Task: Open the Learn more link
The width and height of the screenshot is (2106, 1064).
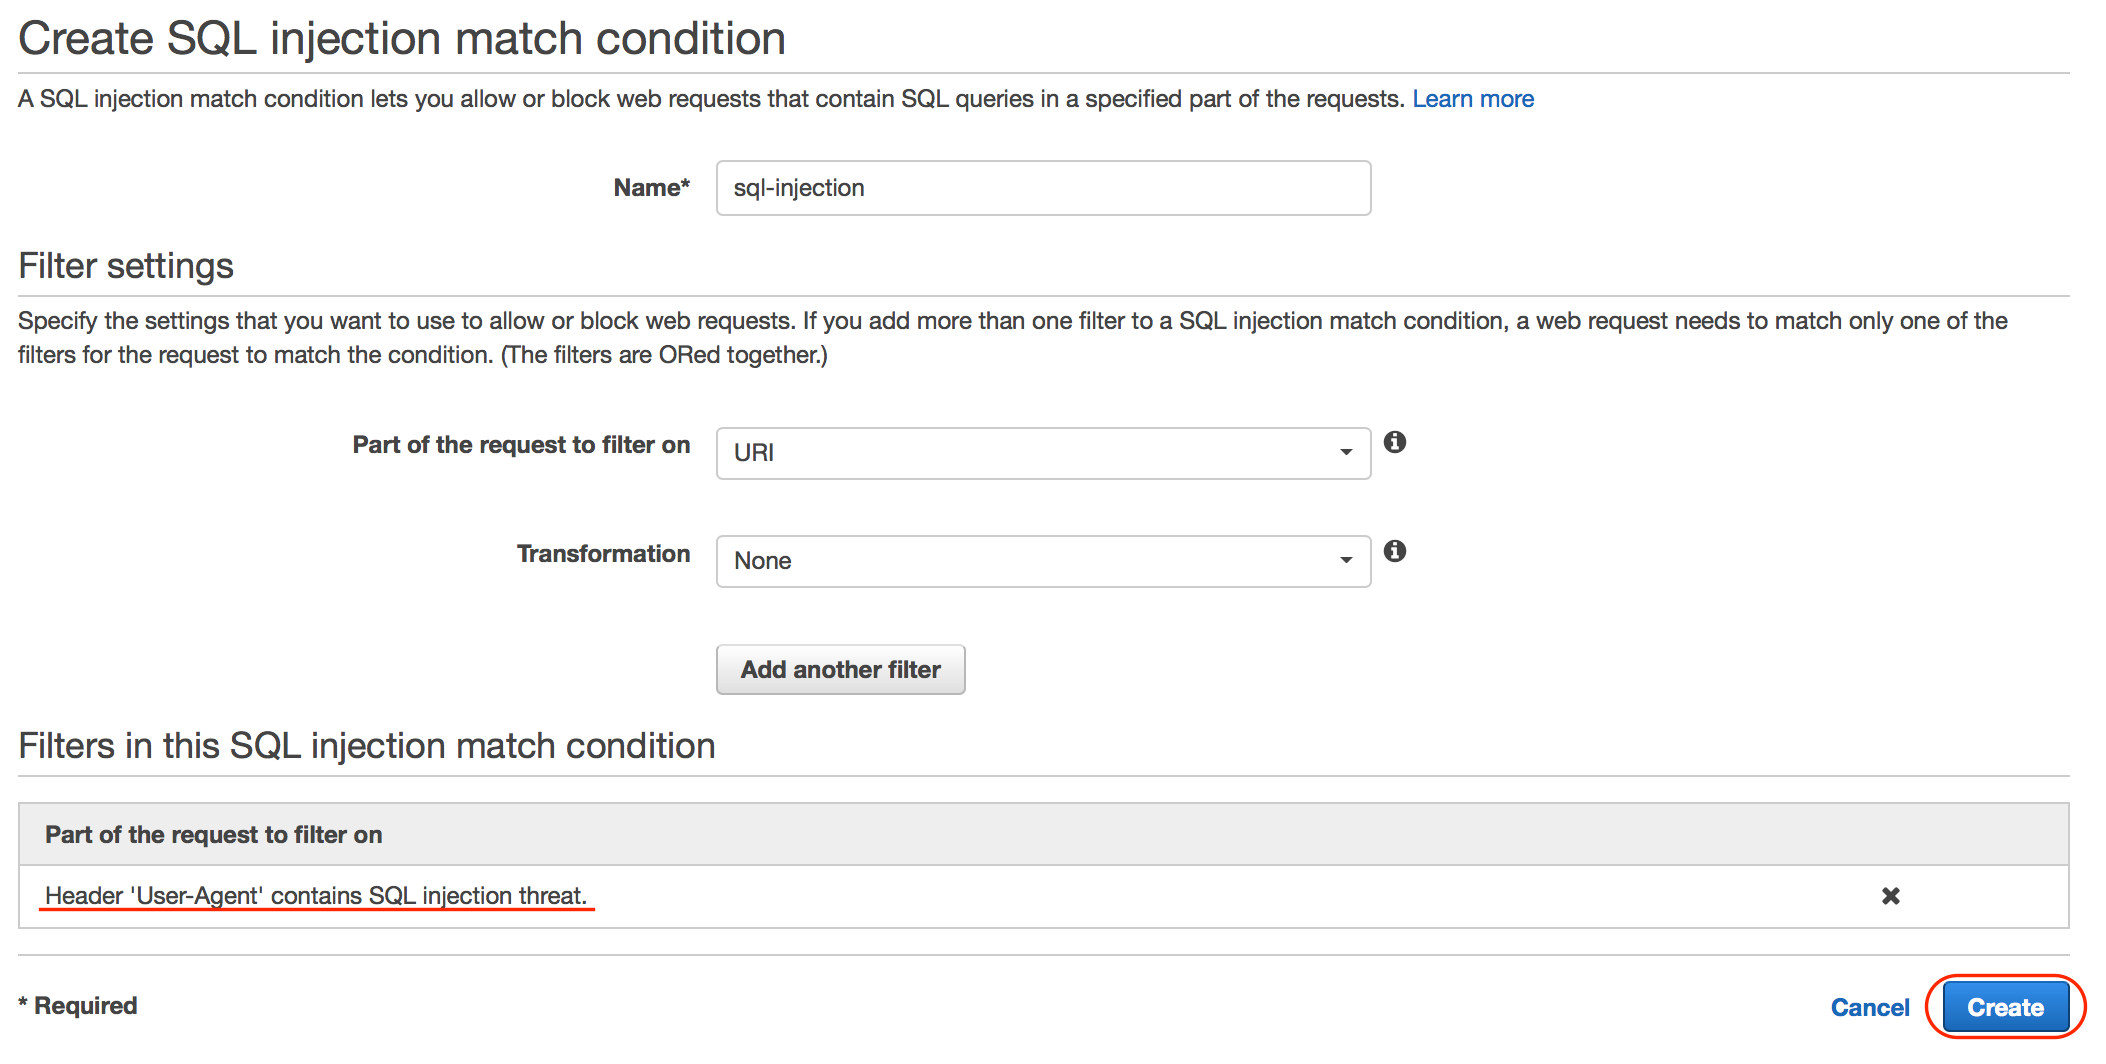Action: point(1473,98)
